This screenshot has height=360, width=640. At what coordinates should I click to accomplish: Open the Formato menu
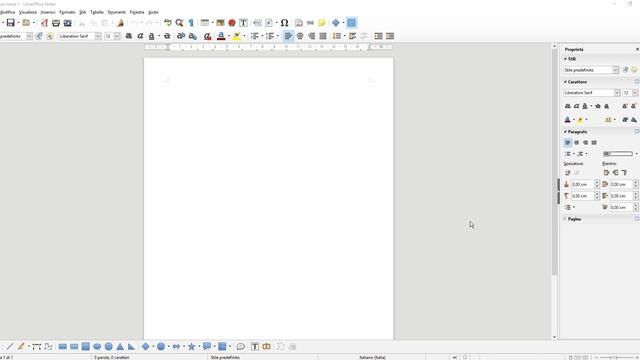point(67,12)
